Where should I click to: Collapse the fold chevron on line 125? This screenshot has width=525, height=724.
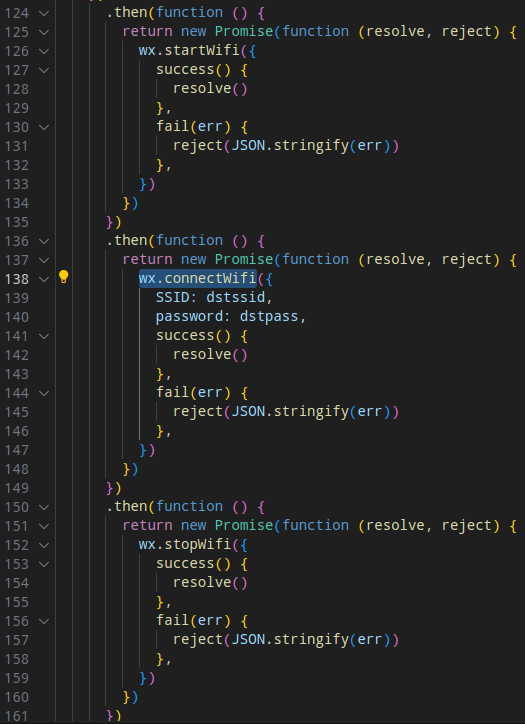tap(44, 32)
